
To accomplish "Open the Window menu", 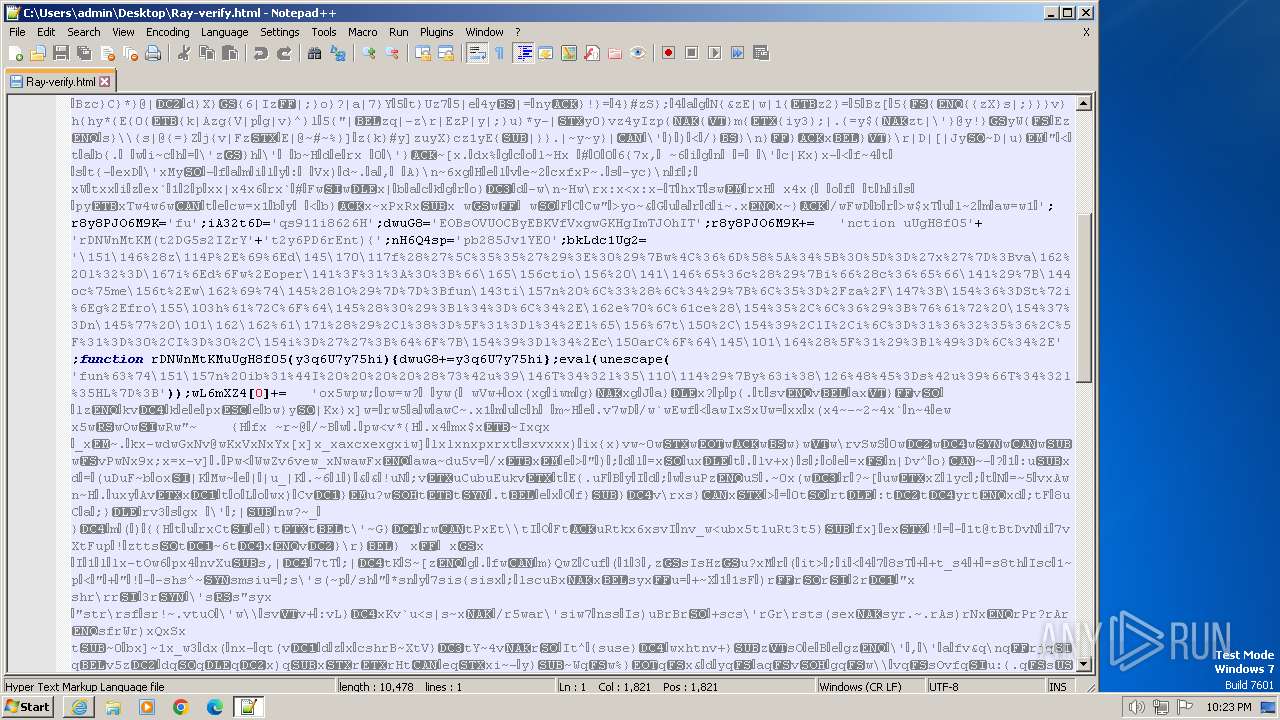I will (x=485, y=32).
